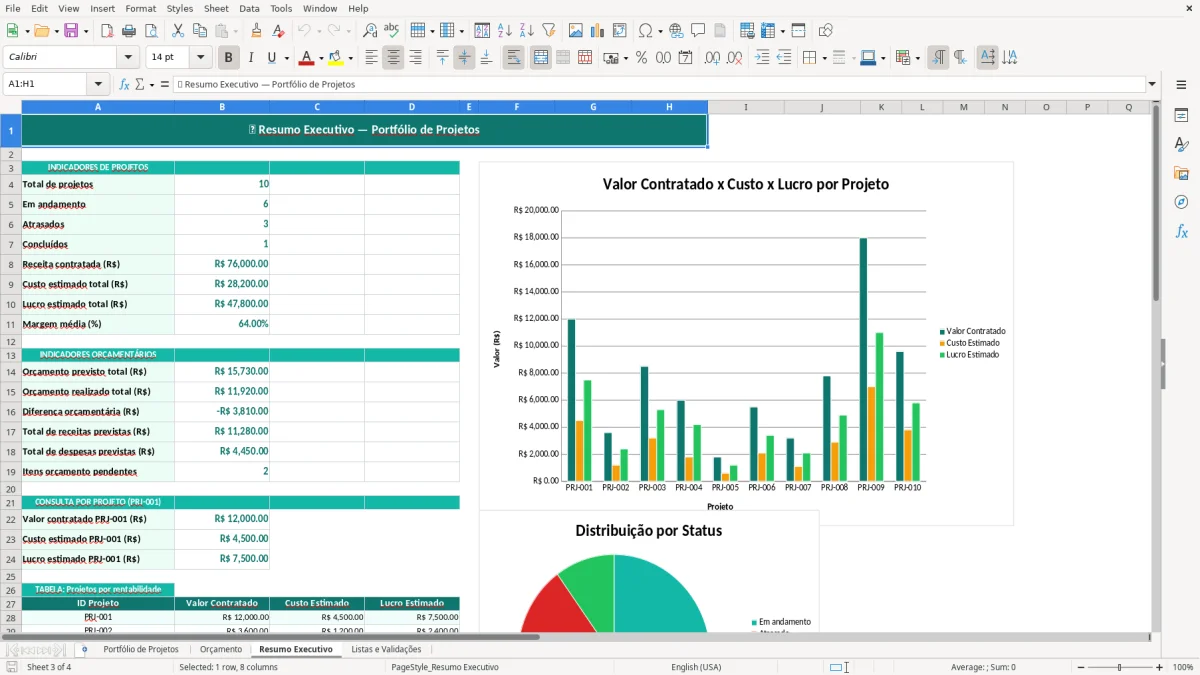Viewport: 1200px width, 675px height.
Task: Click the Format as Percent icon
Action: pyautogui.click(x=641, y=58)
